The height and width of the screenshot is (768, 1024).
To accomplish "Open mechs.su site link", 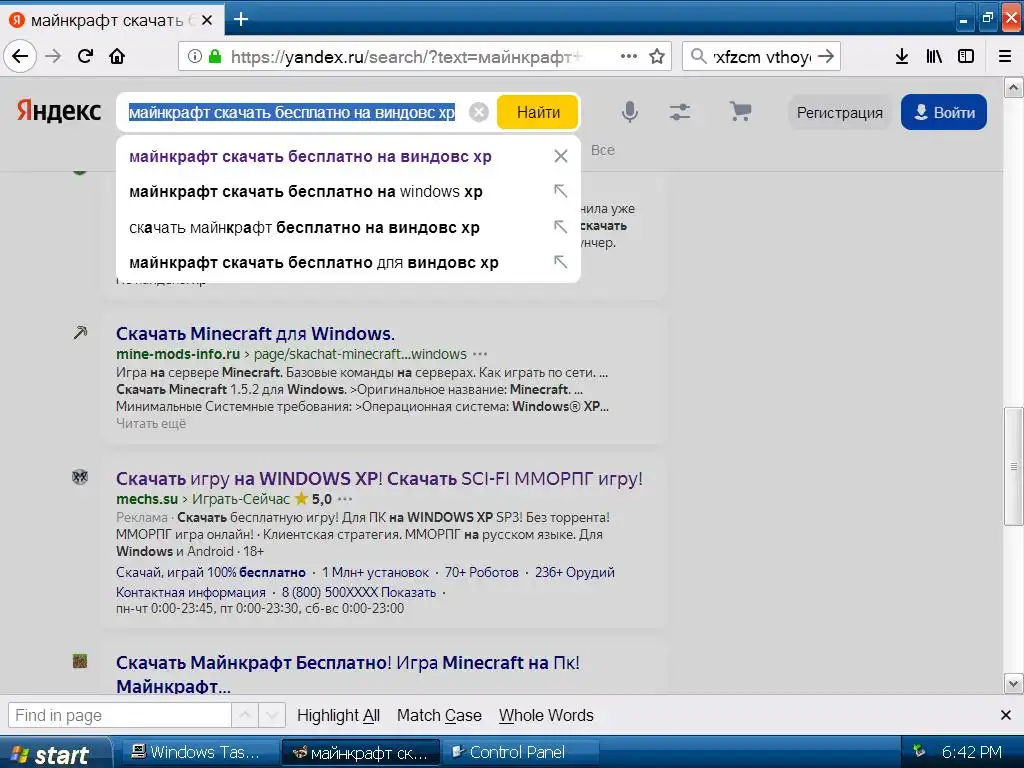I will pos(147,499).
